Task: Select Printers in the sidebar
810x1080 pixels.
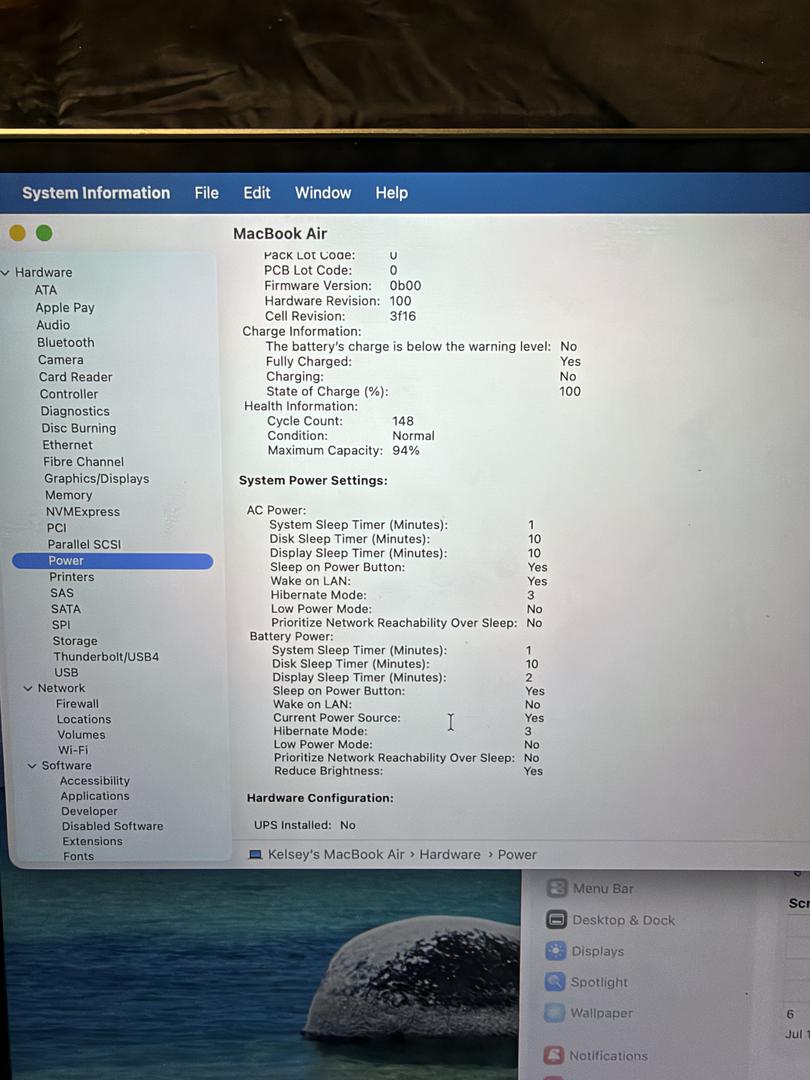Action: click(x=72, y=577)
